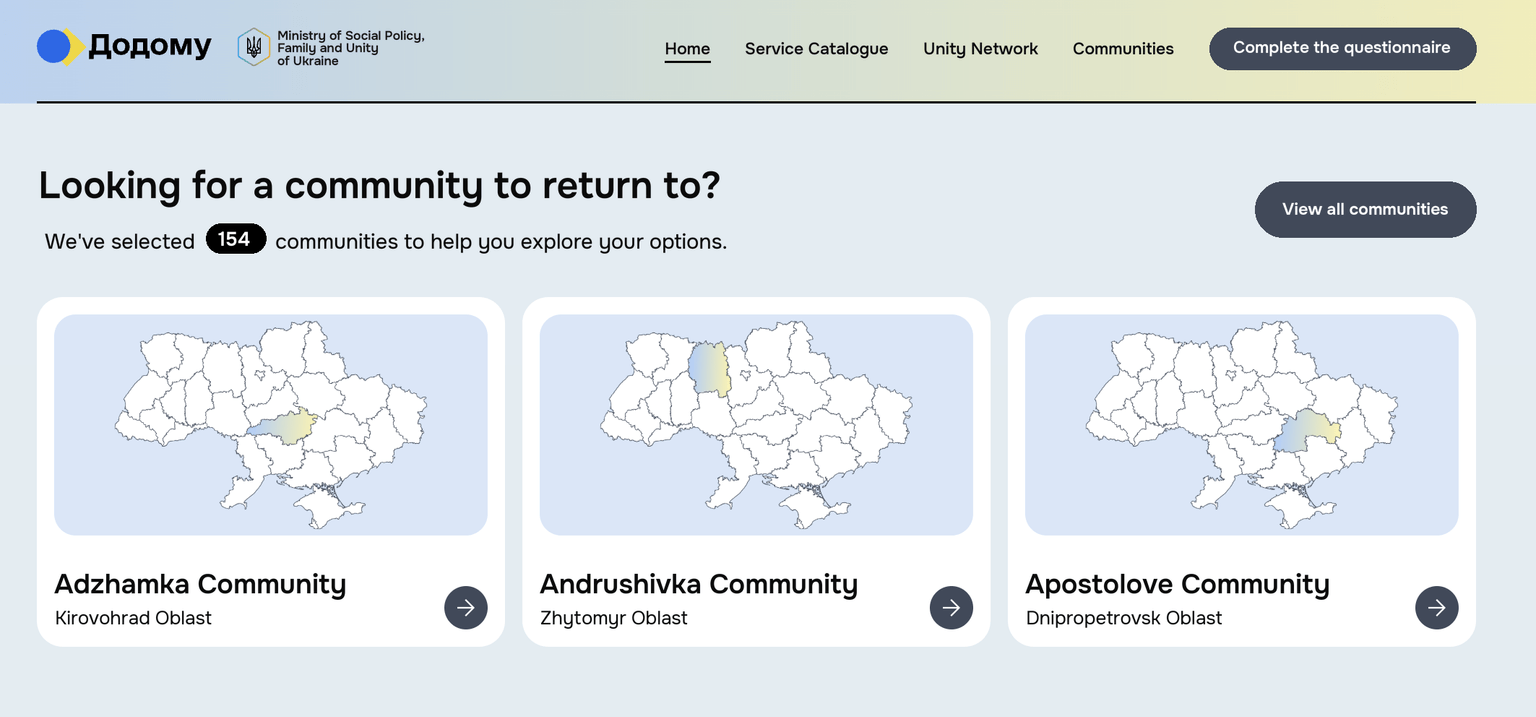Click the highlighted Kirovohrad region on map
1536x717 pixels.
click(285, 426)
